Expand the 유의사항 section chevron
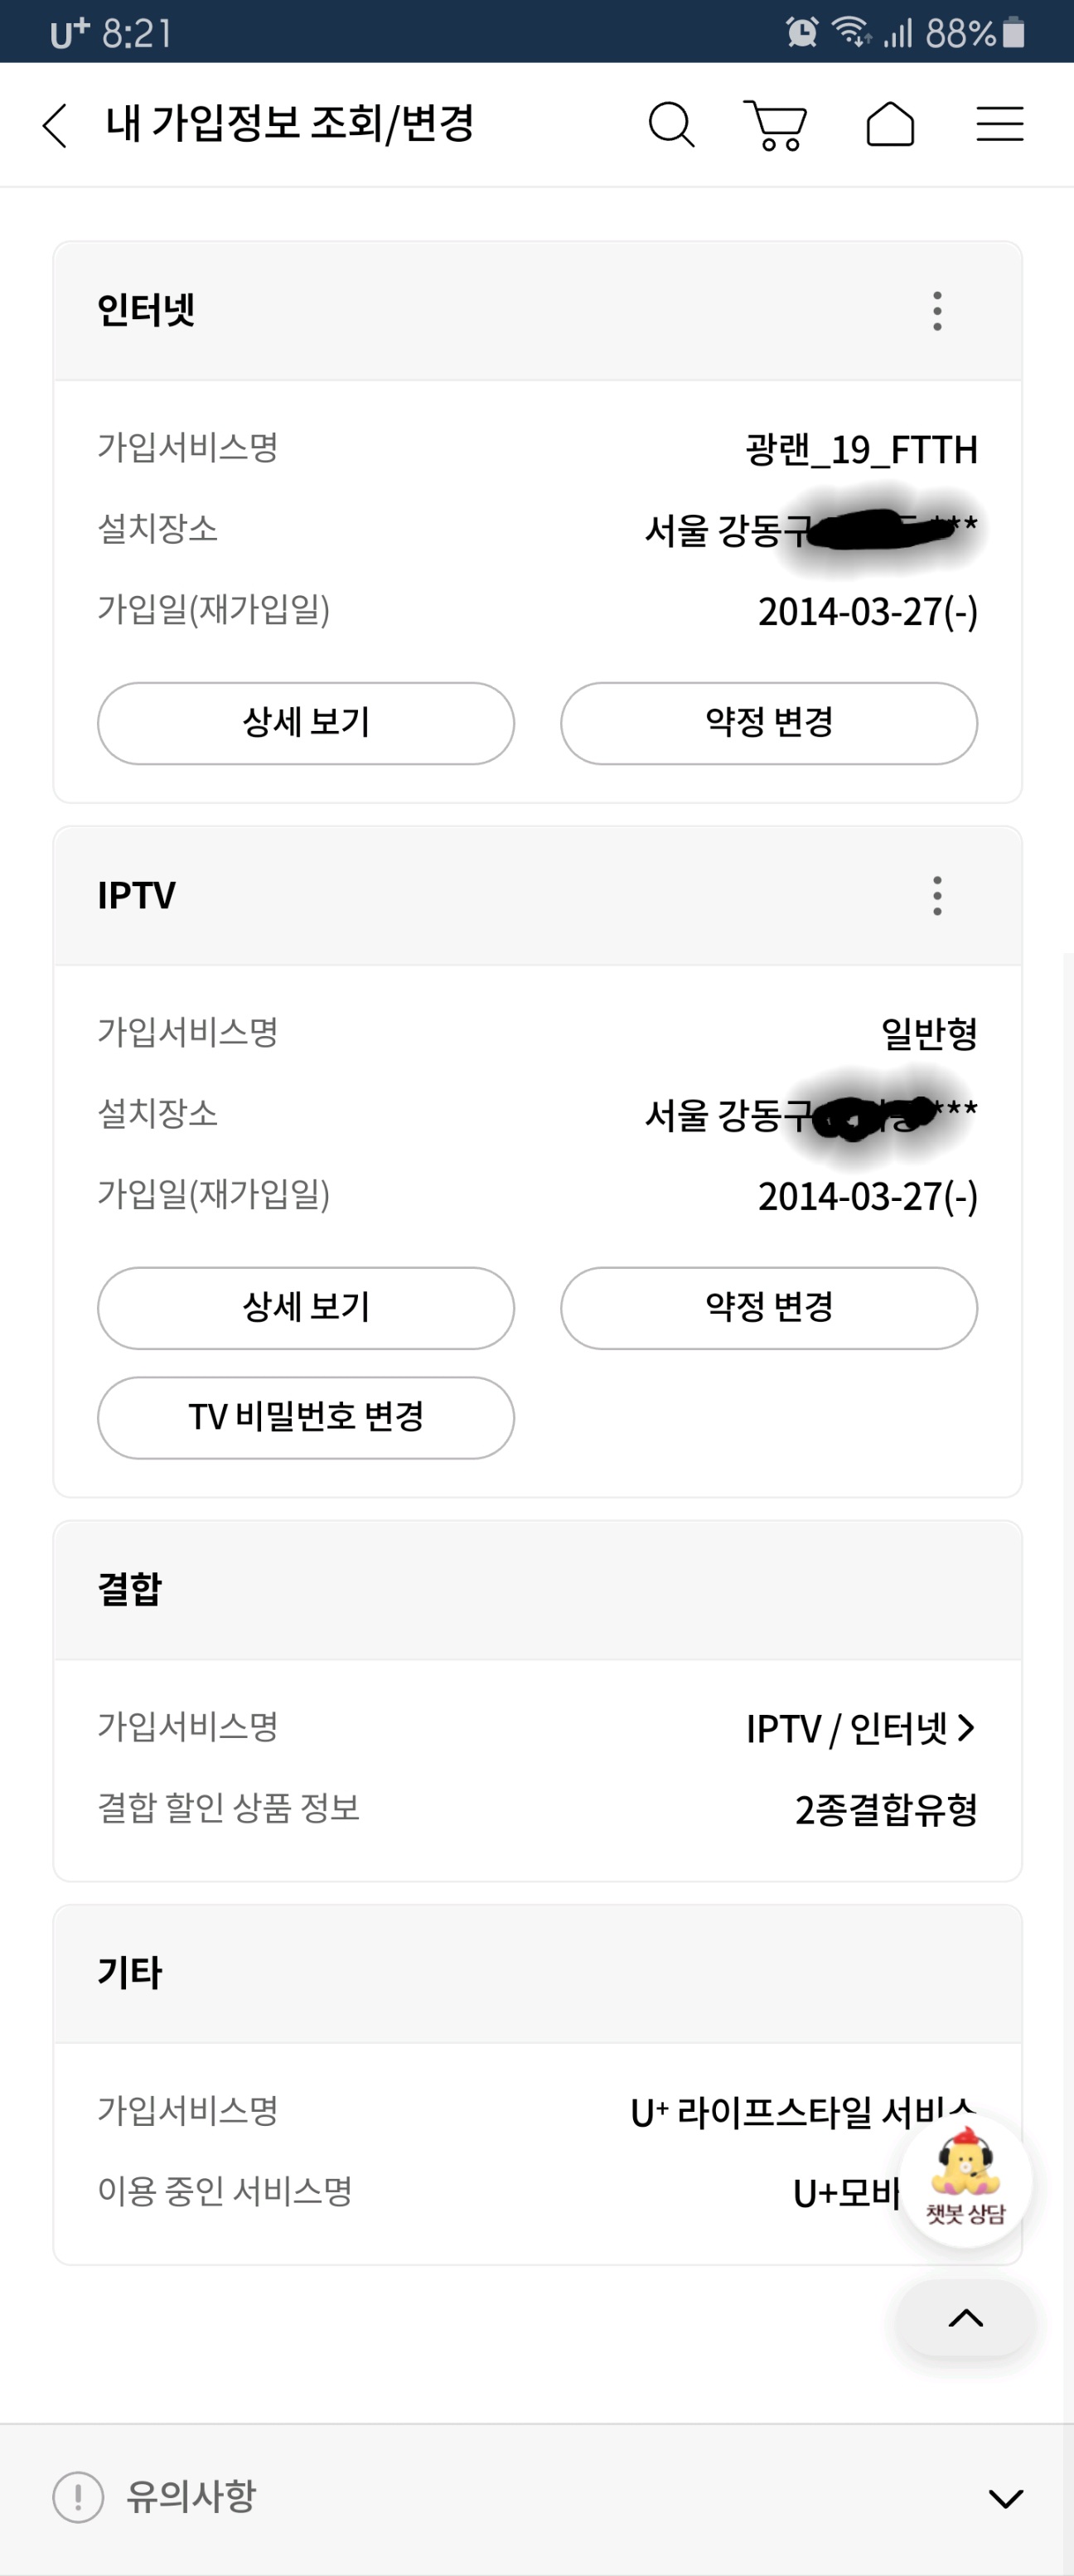 tap(1005, 2498)
